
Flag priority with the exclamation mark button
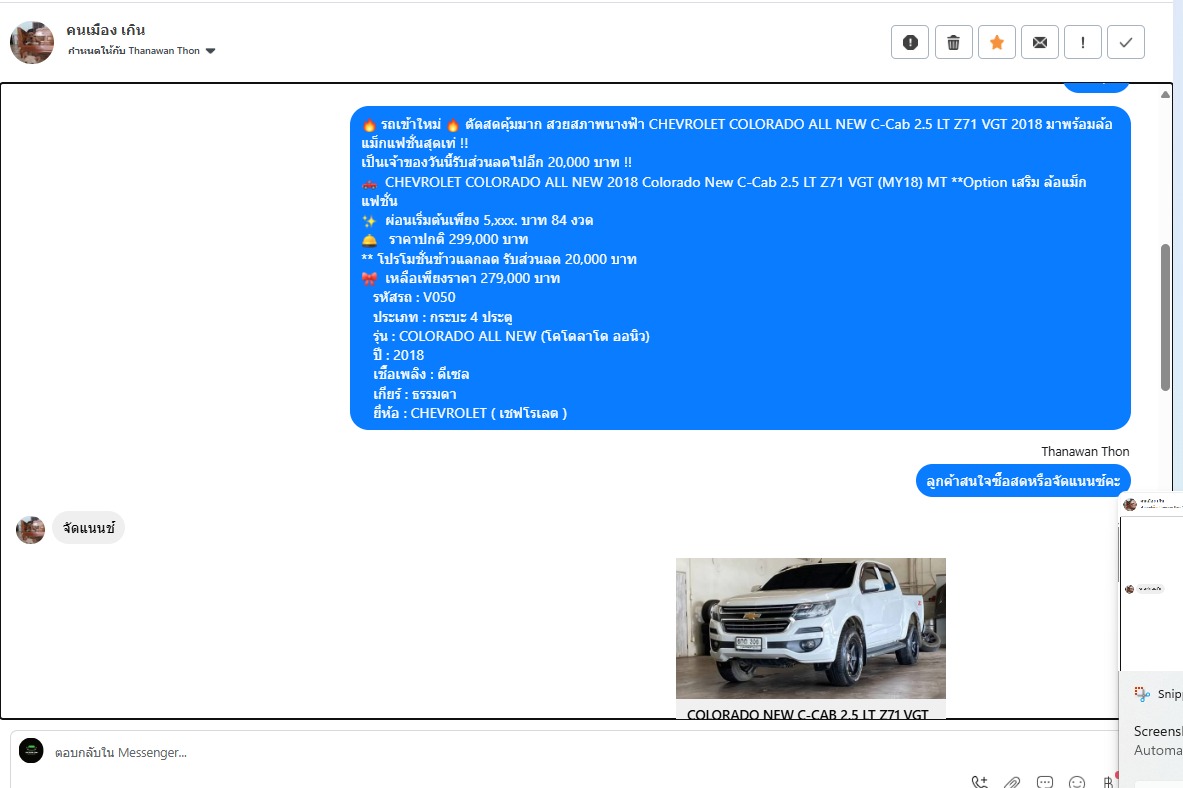[x=1083, y=42]
